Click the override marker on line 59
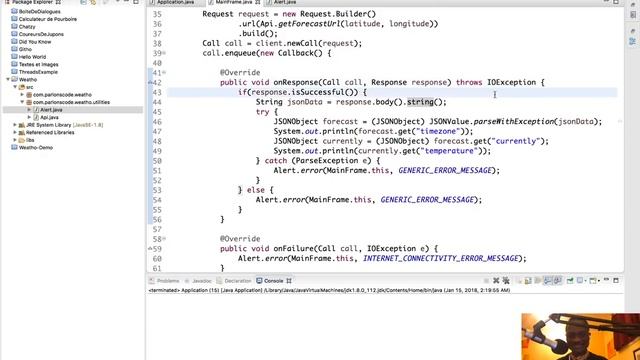The width and height of the screenshot is (640, 360). click(x=150, y=248)
